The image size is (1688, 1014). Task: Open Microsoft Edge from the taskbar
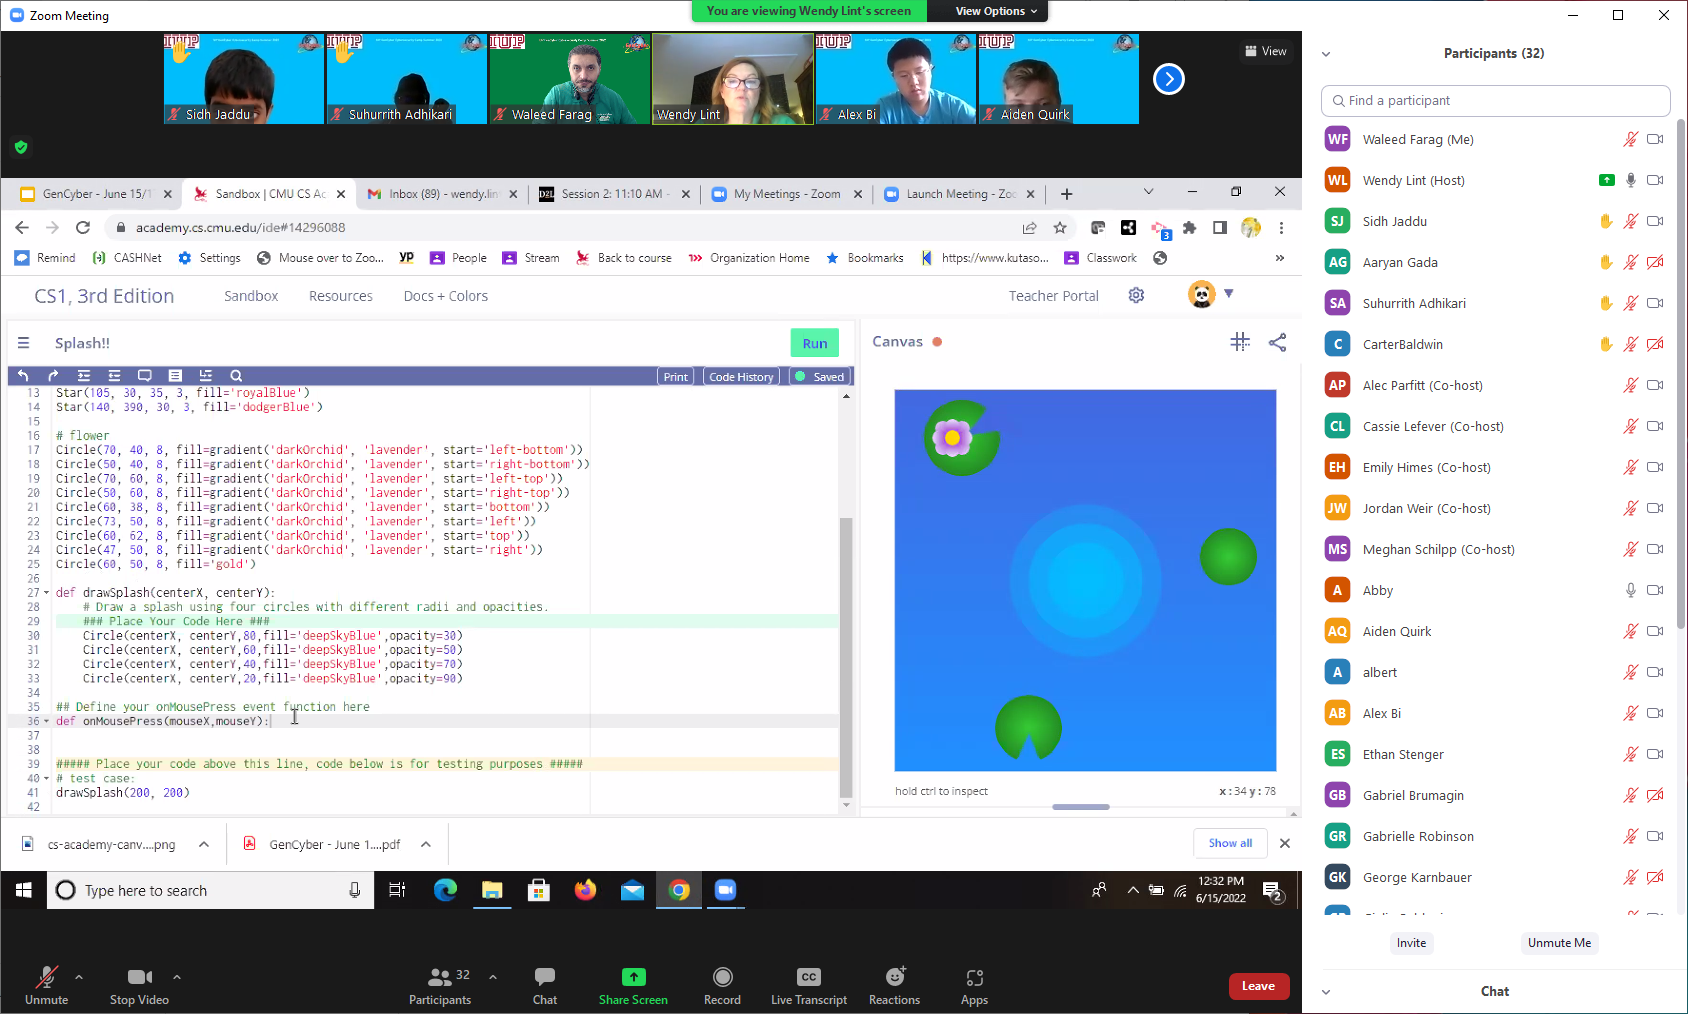coord(445,890)
